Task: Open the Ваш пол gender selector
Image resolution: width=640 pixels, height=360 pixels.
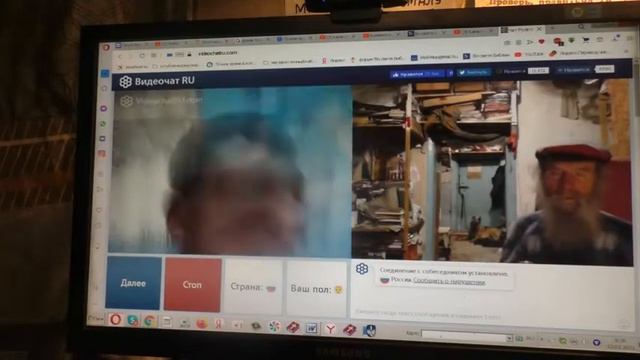Action: click(317, 289)
